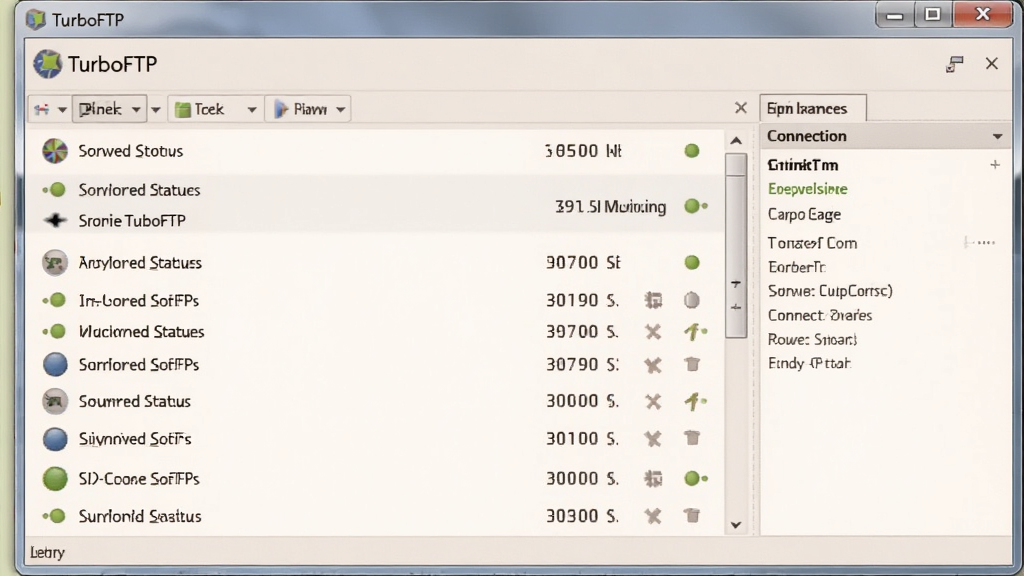Click the Soumred Statius avatar icon

click(55, 401)
